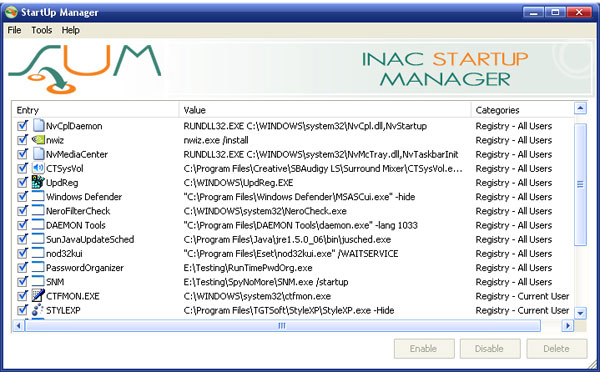Minimize the StartUp Manager window
This screenshot has height=372, width=600.
pyautogui.click(x=533, y=12)
